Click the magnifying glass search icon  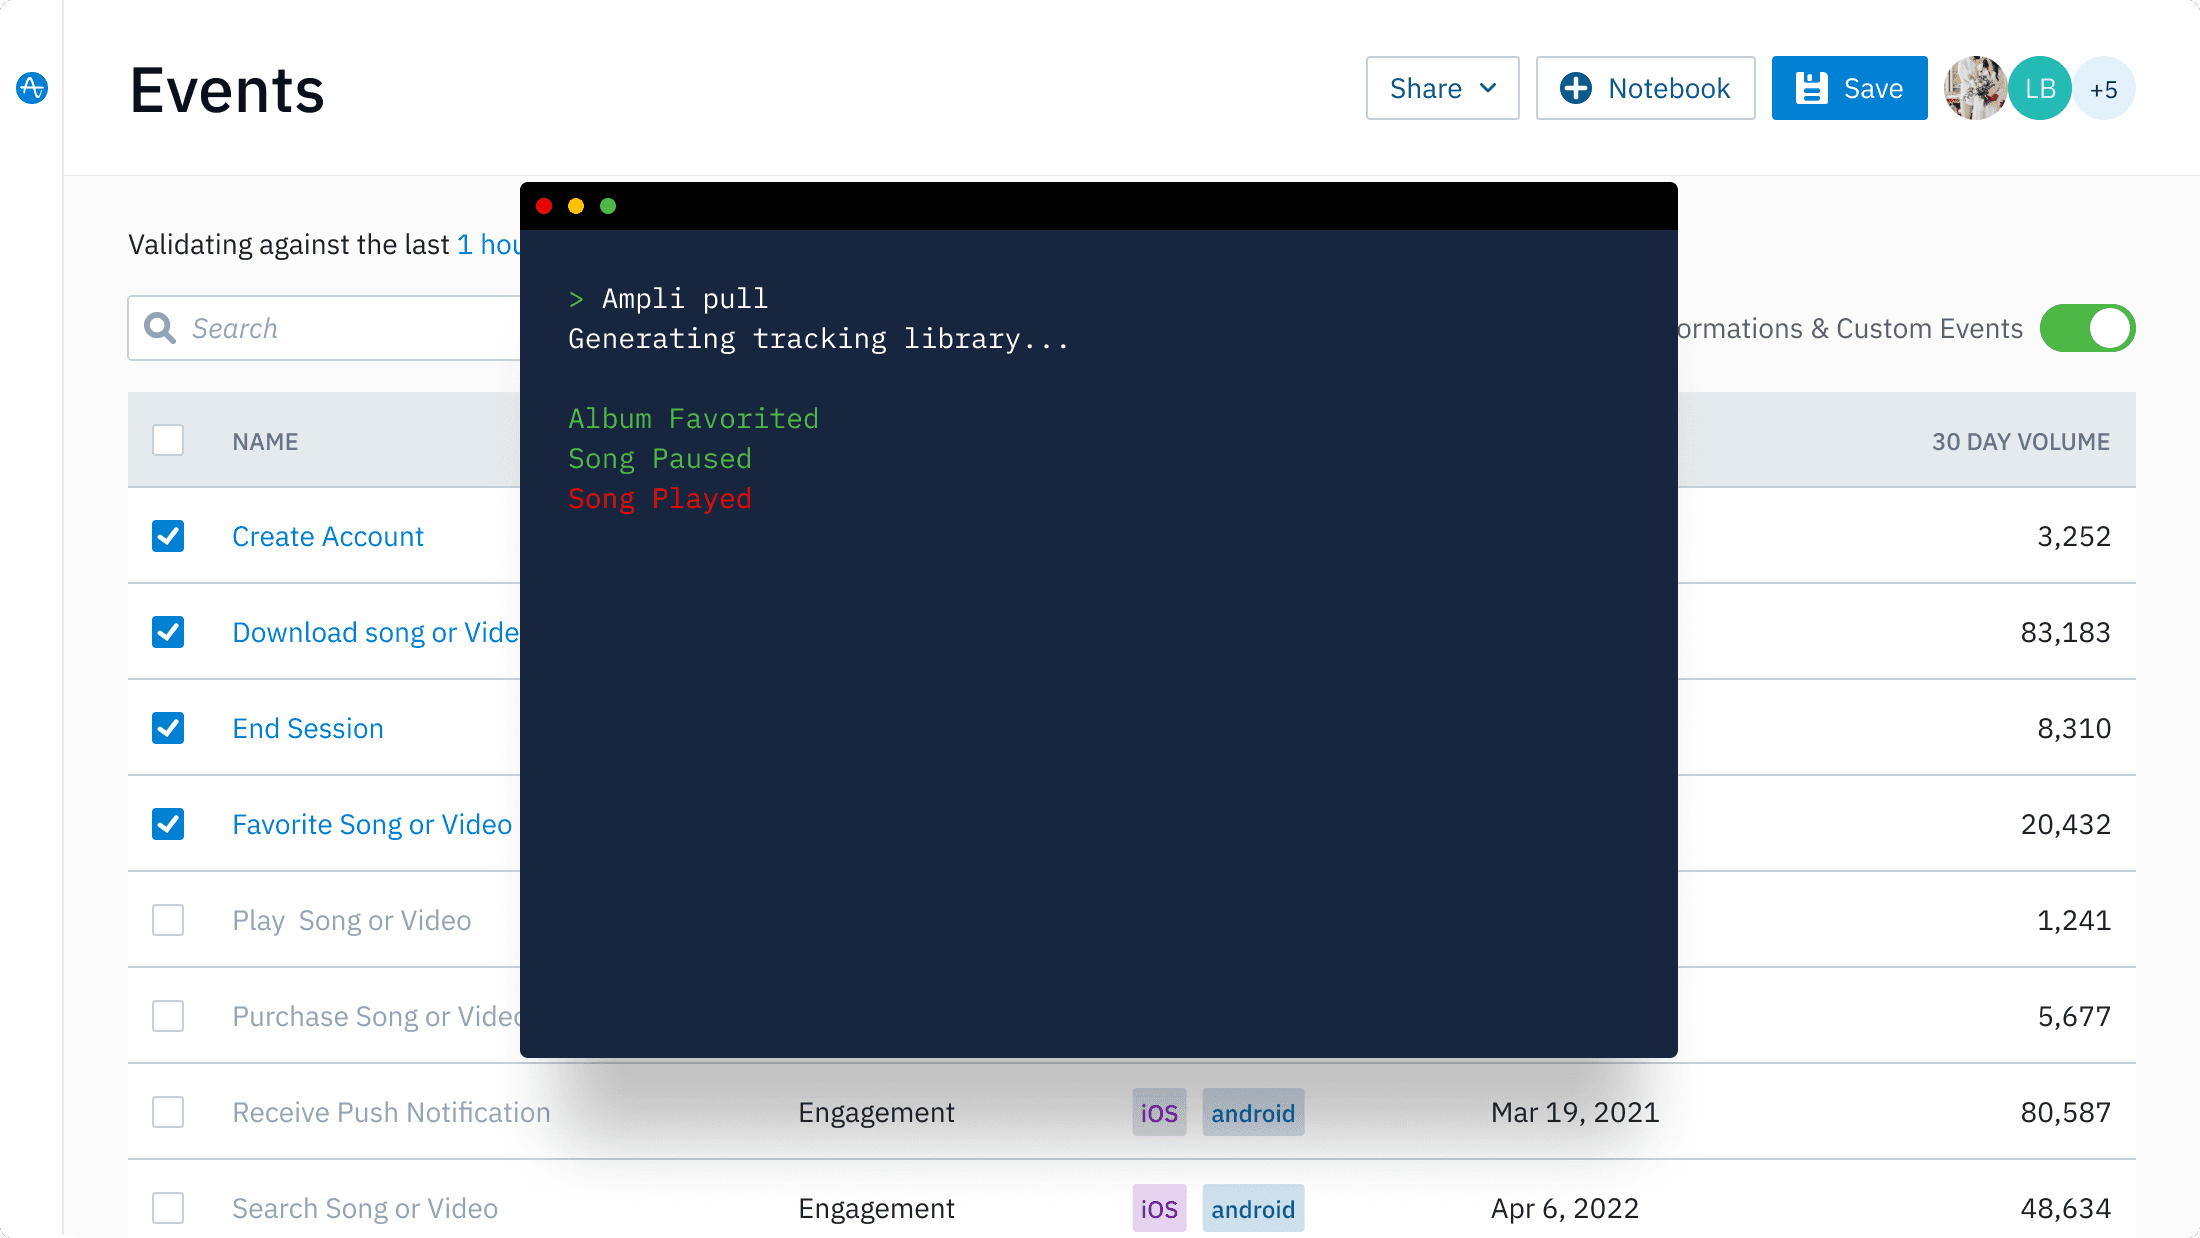160,328
